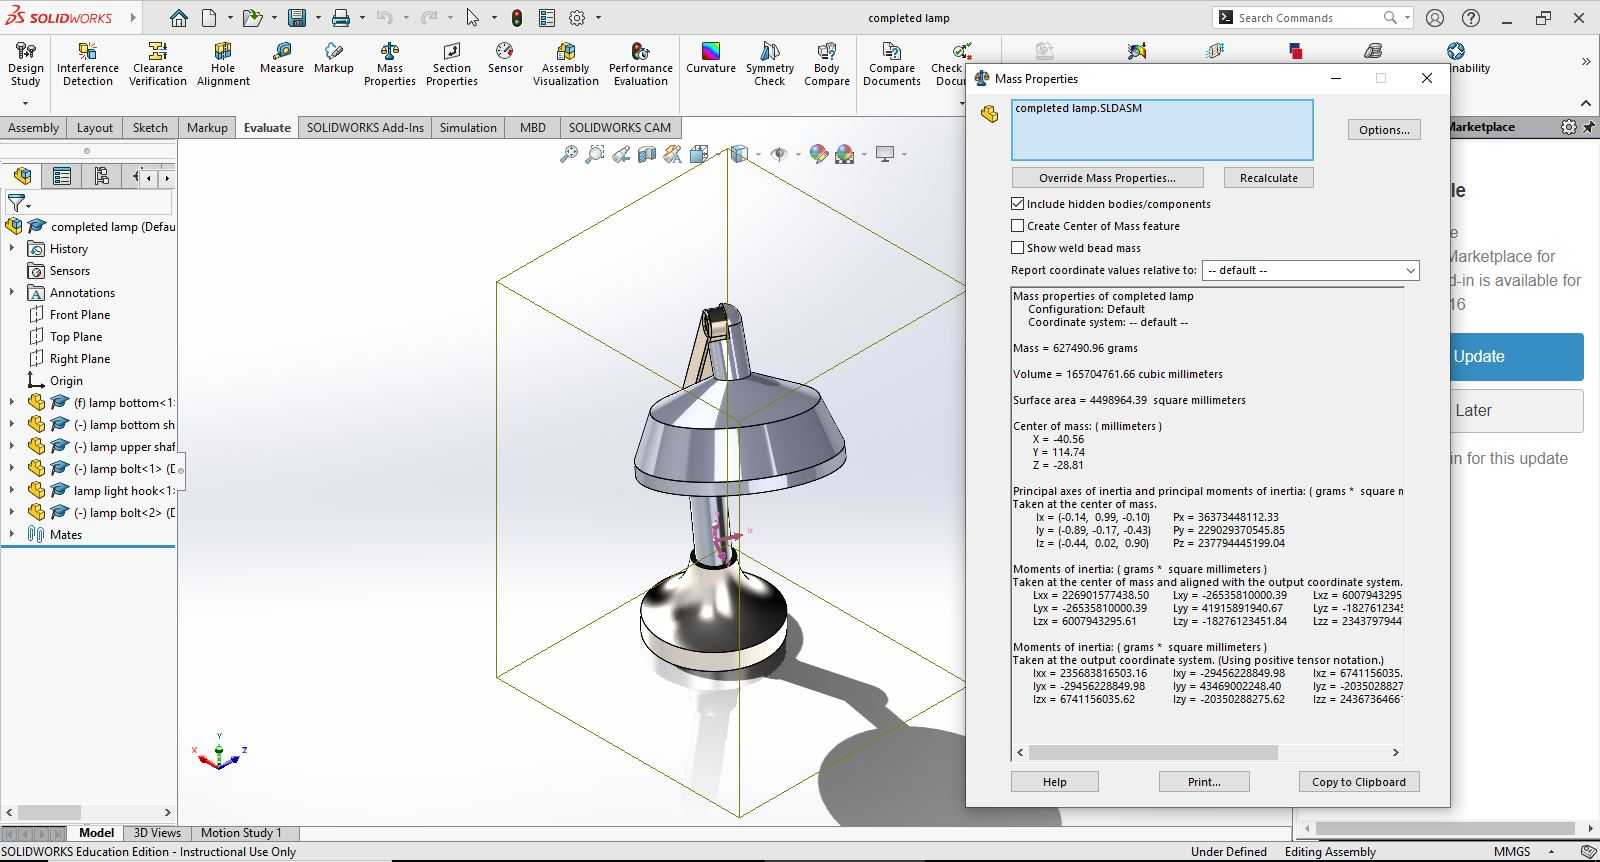Open Section Properties tool

(x=452, y=64)
